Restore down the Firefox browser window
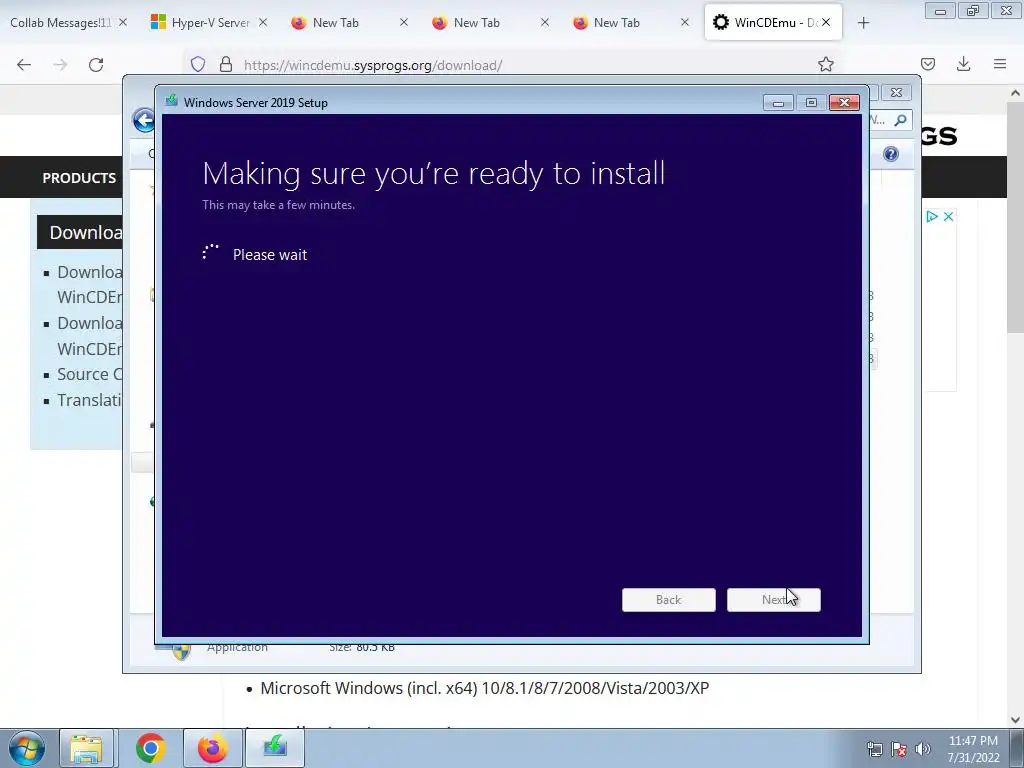The height and width of the screenshot is (768, 1024). click(x=973, y=11)
